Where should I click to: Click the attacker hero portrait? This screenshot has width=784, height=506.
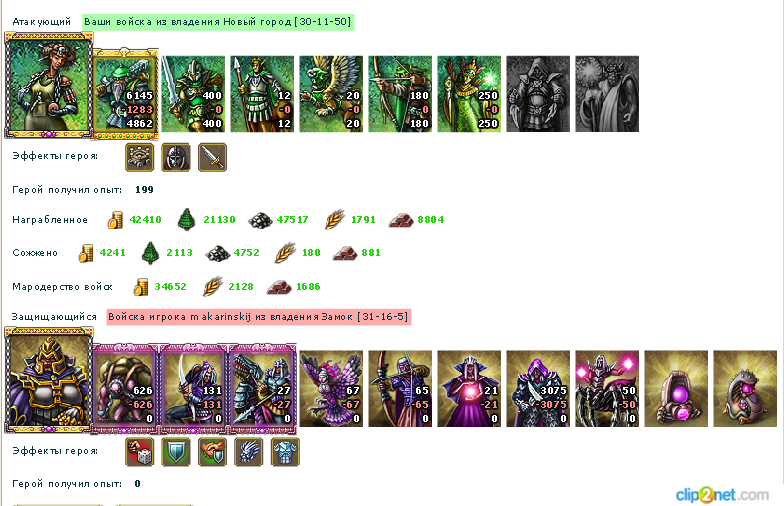[48, 85]
